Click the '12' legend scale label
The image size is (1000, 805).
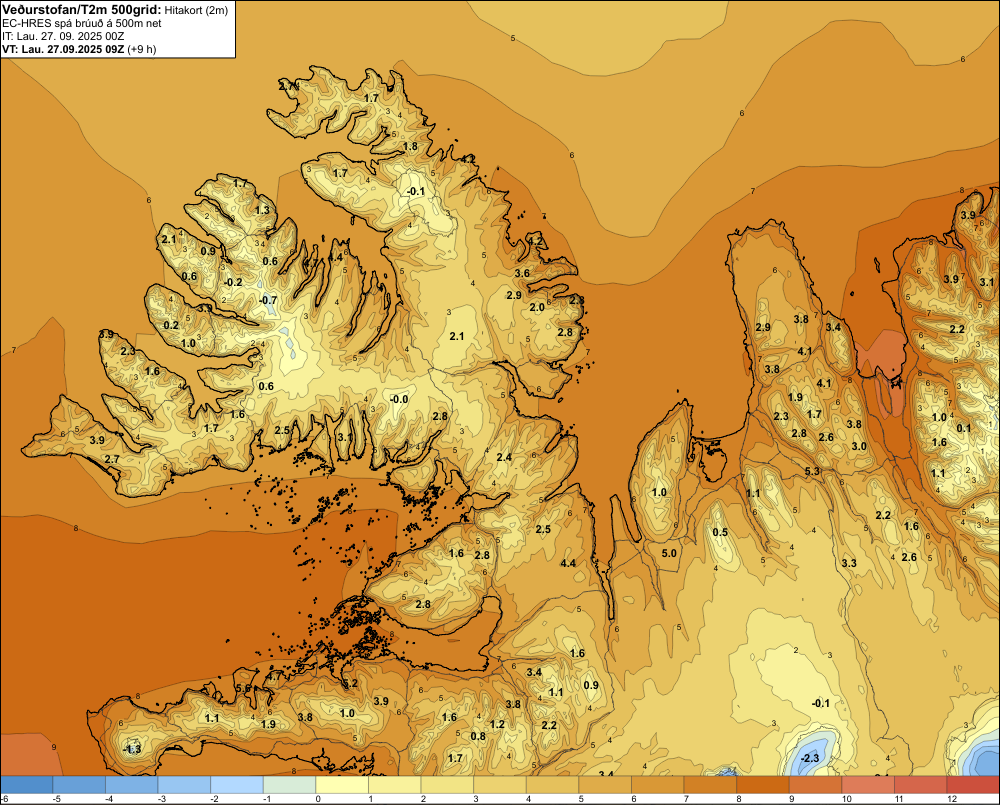[952, 799]
